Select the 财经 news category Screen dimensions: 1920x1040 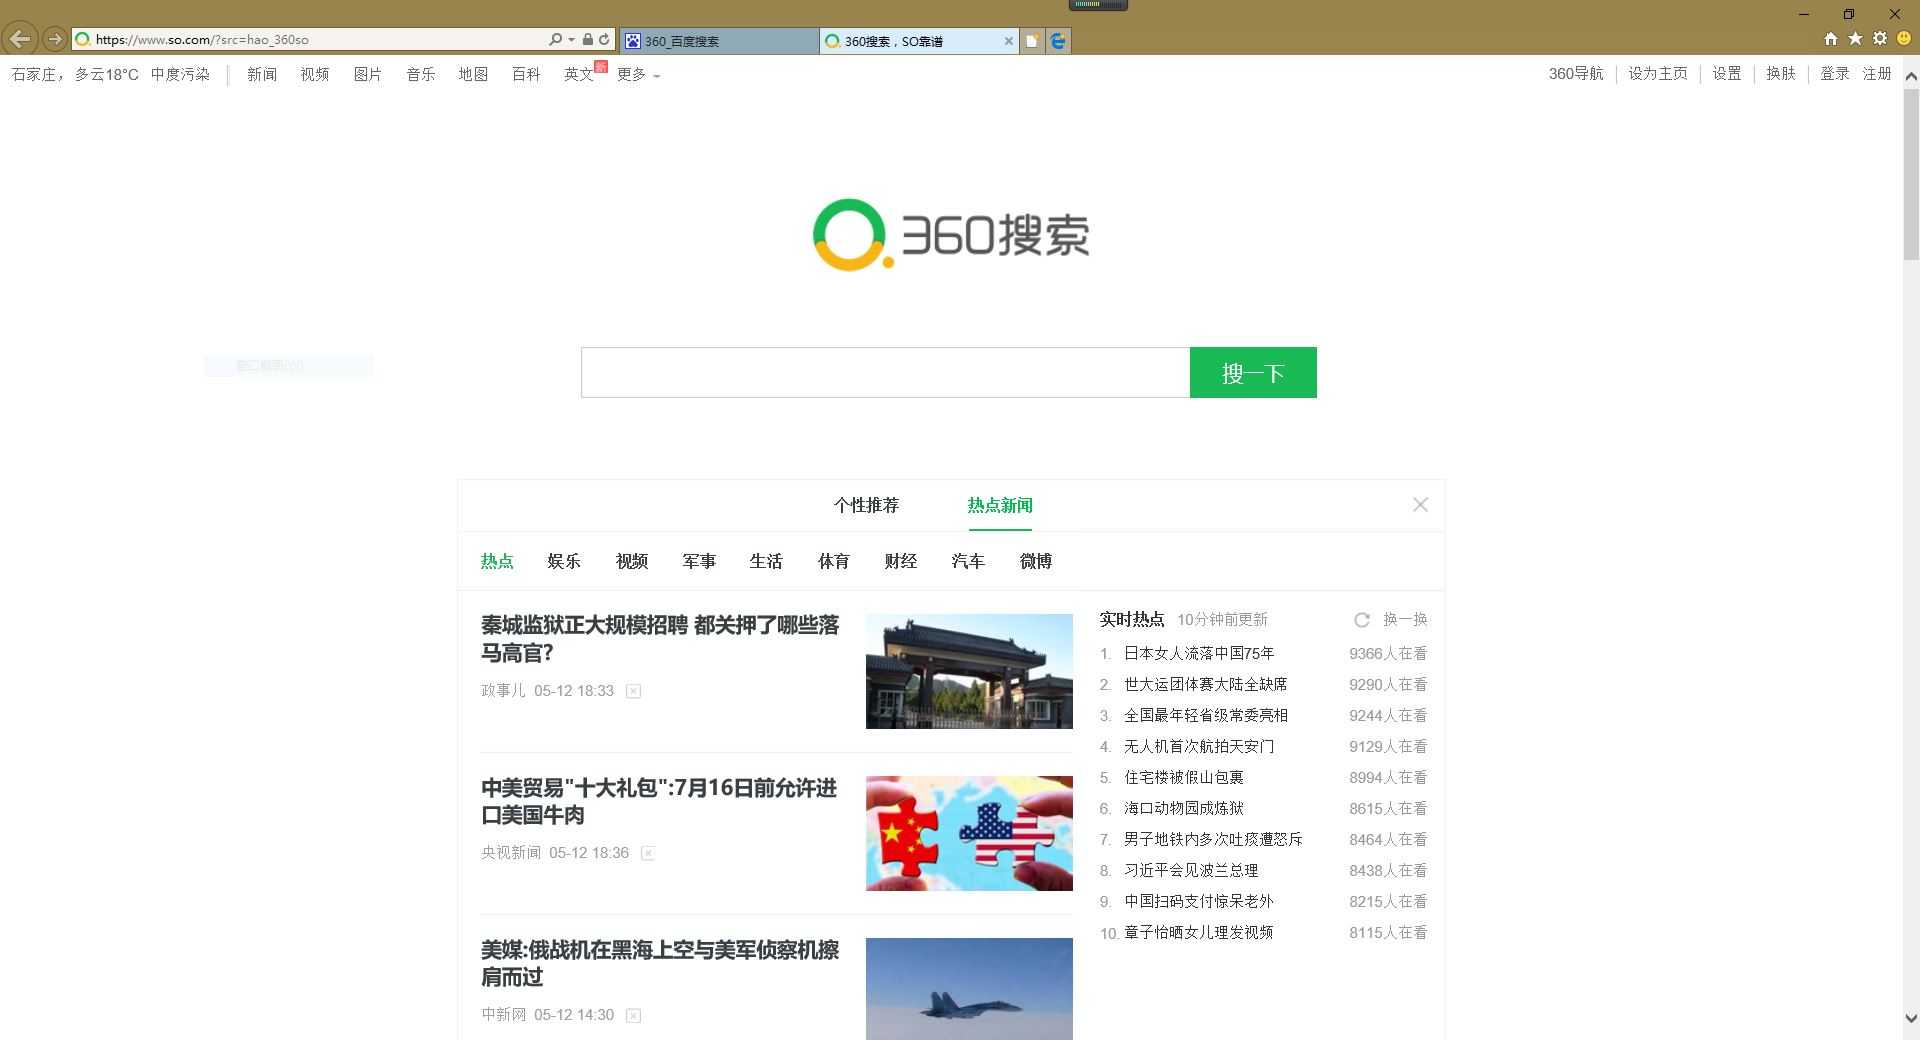click(901, 561)
